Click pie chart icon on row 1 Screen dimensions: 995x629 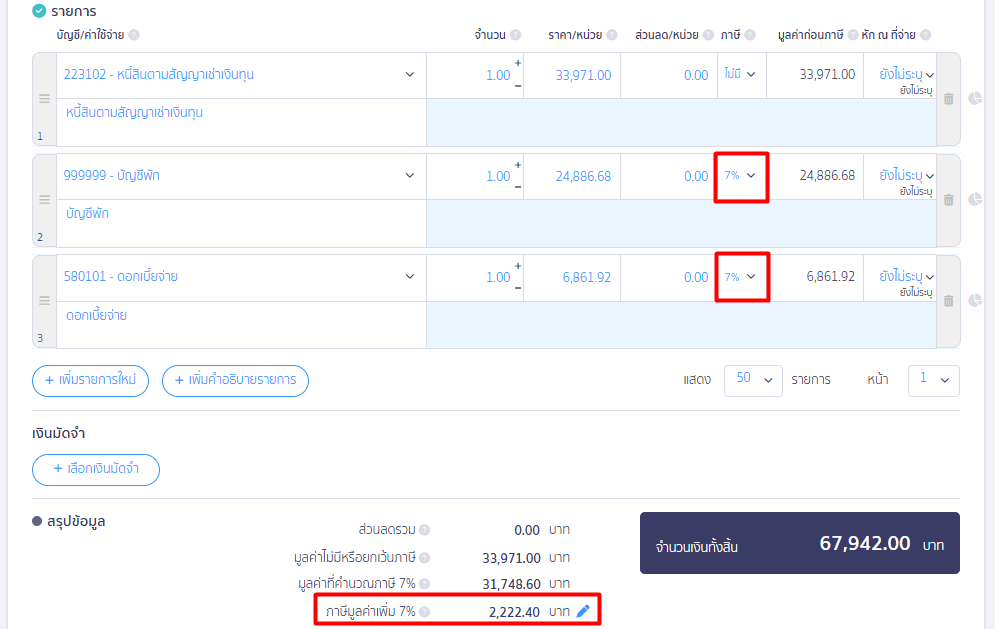[x=975, y=99]
